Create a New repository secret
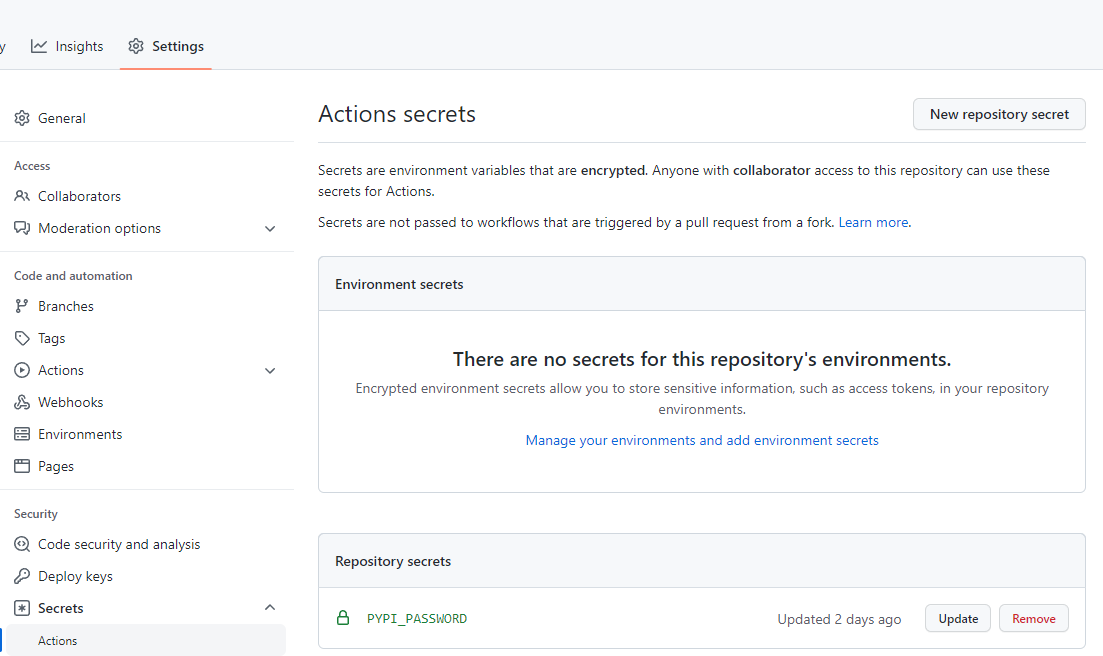The image size is (1103, 656). pyautogui.click(x=999, y=114)
